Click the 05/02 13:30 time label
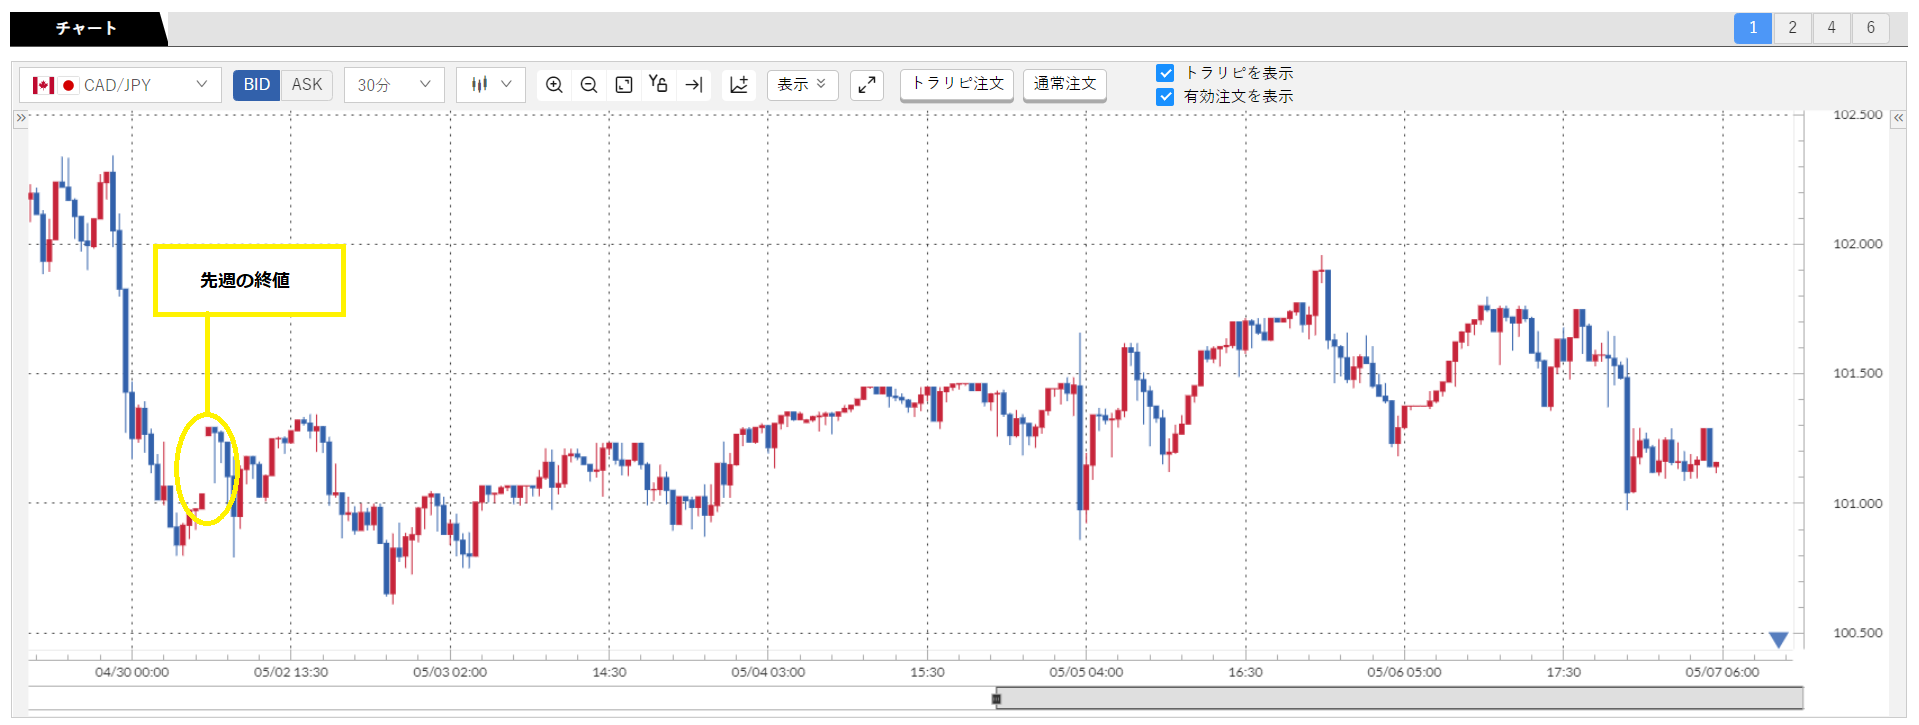Viewport: 1919px width, 725px height. coord(291,672)
